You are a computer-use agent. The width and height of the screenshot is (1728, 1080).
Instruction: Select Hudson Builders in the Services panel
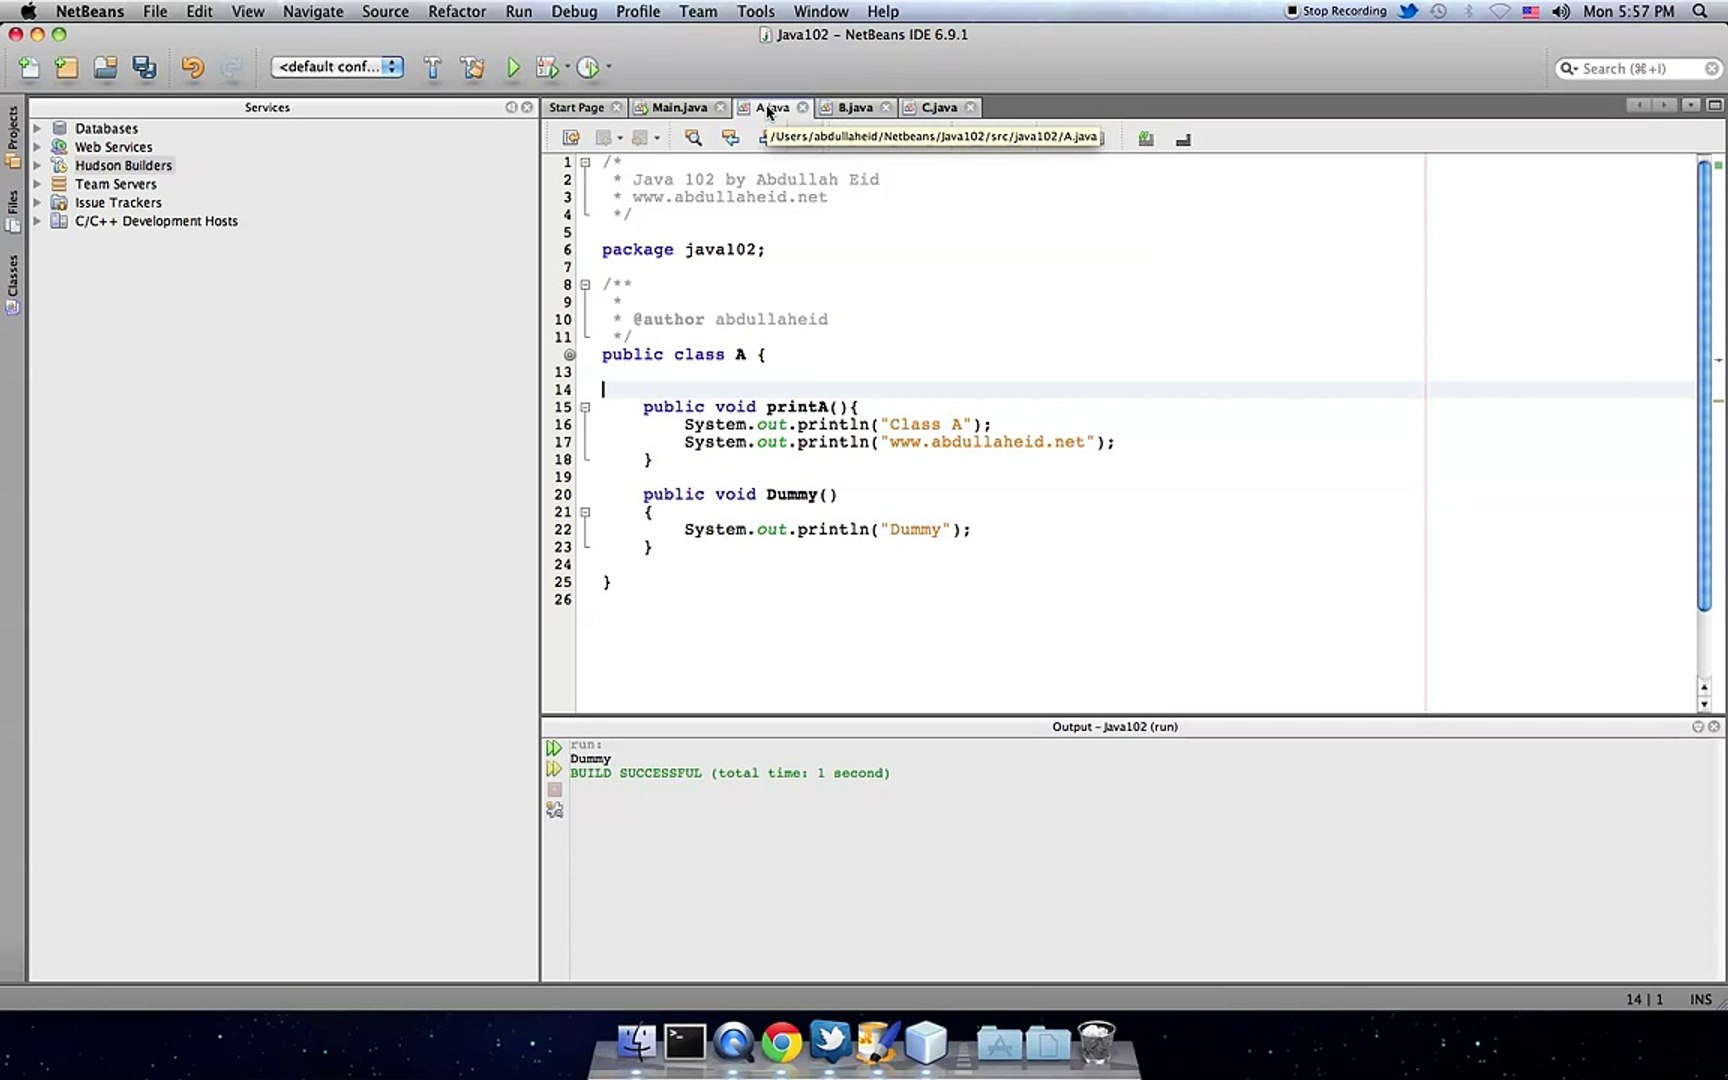click(x=122, y=165)
